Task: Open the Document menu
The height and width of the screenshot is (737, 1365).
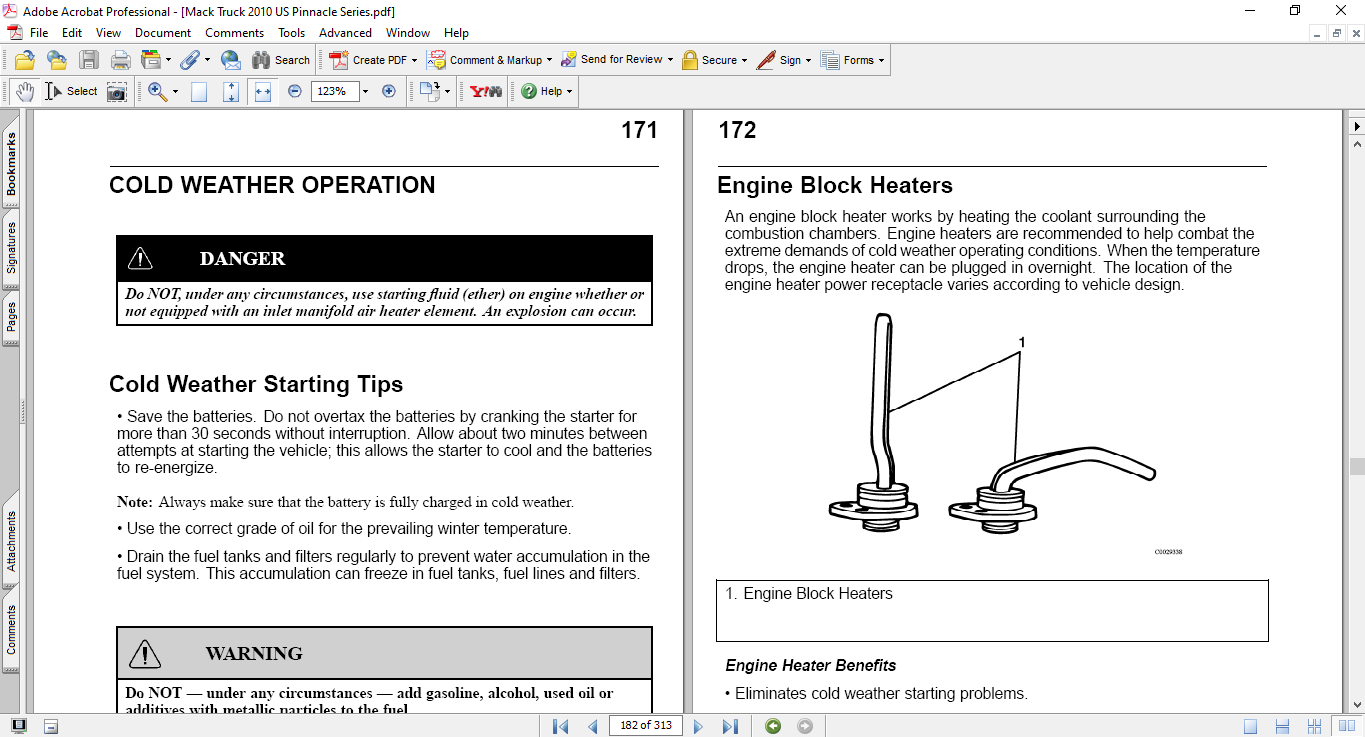Action: [x=163, y=33]
